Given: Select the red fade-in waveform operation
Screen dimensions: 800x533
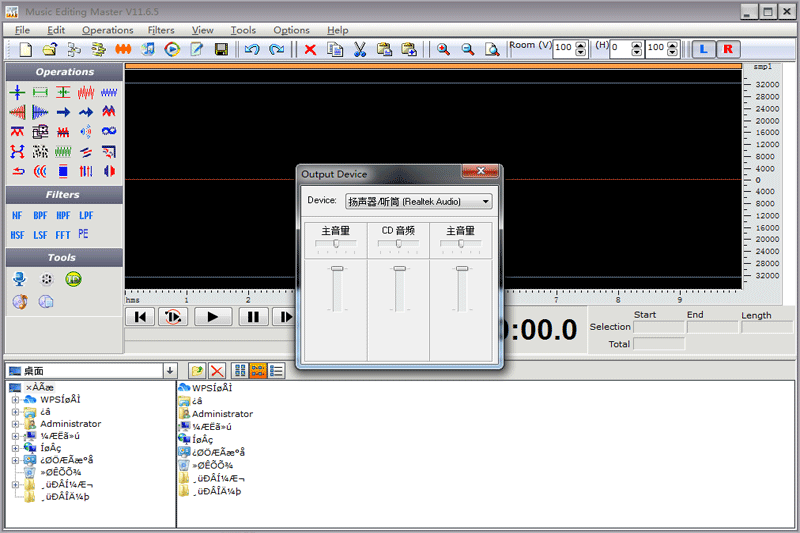Looking at the screenshot, I should 17,112.
